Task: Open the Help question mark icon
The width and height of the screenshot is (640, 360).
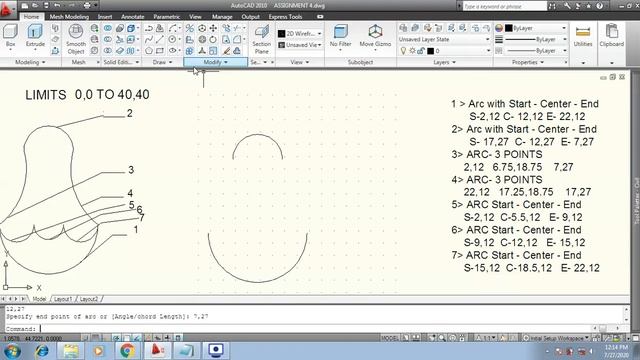Action: (x=599, y=6)
